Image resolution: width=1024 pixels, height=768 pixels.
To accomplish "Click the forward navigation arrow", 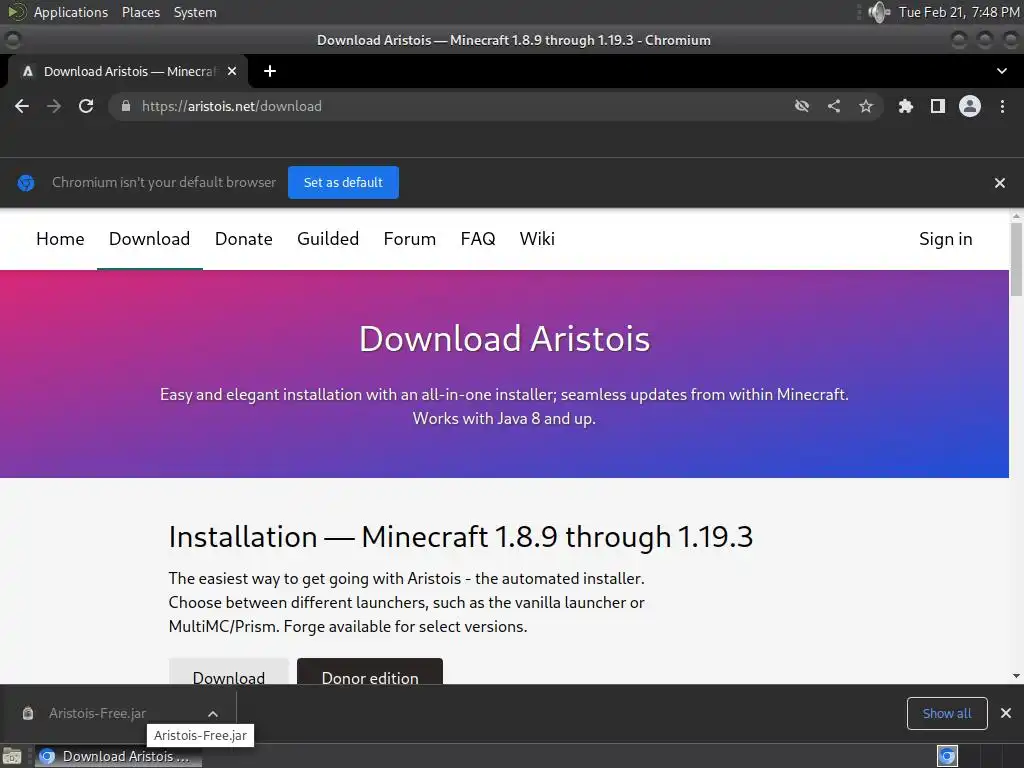I will tap(54, 106).
